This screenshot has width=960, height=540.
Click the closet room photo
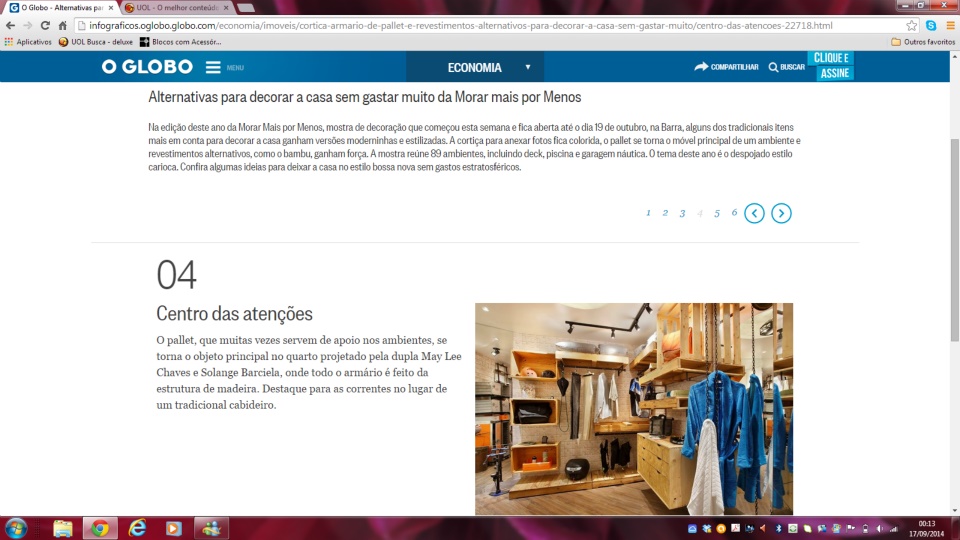pos(633,408)
